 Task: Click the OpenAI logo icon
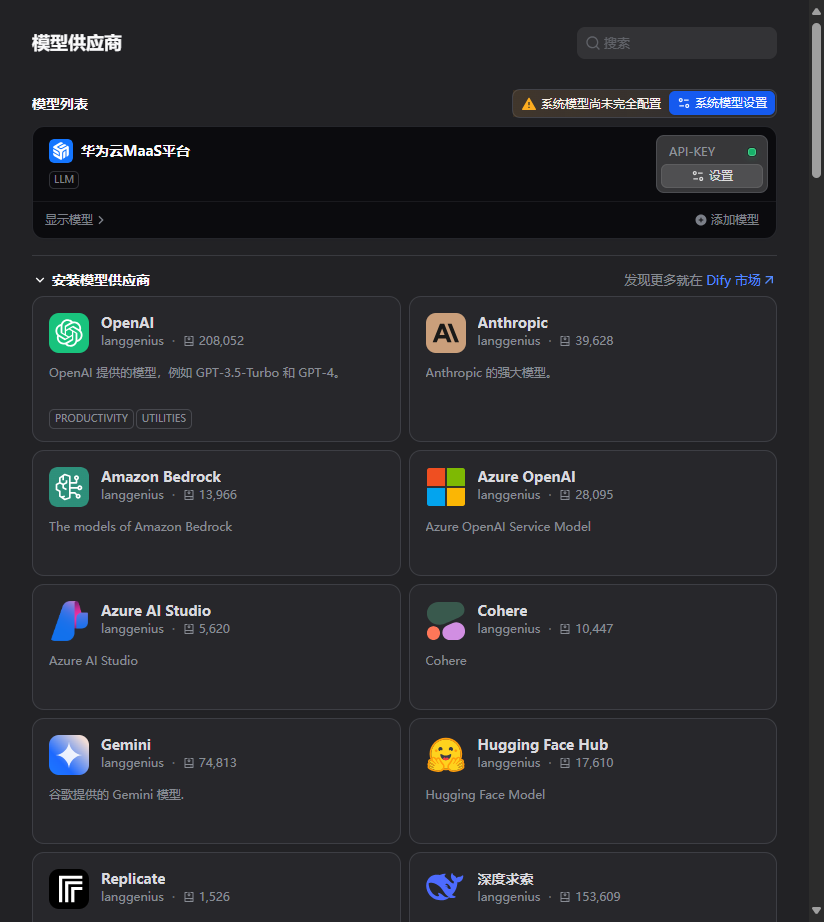tap(69, 333)
